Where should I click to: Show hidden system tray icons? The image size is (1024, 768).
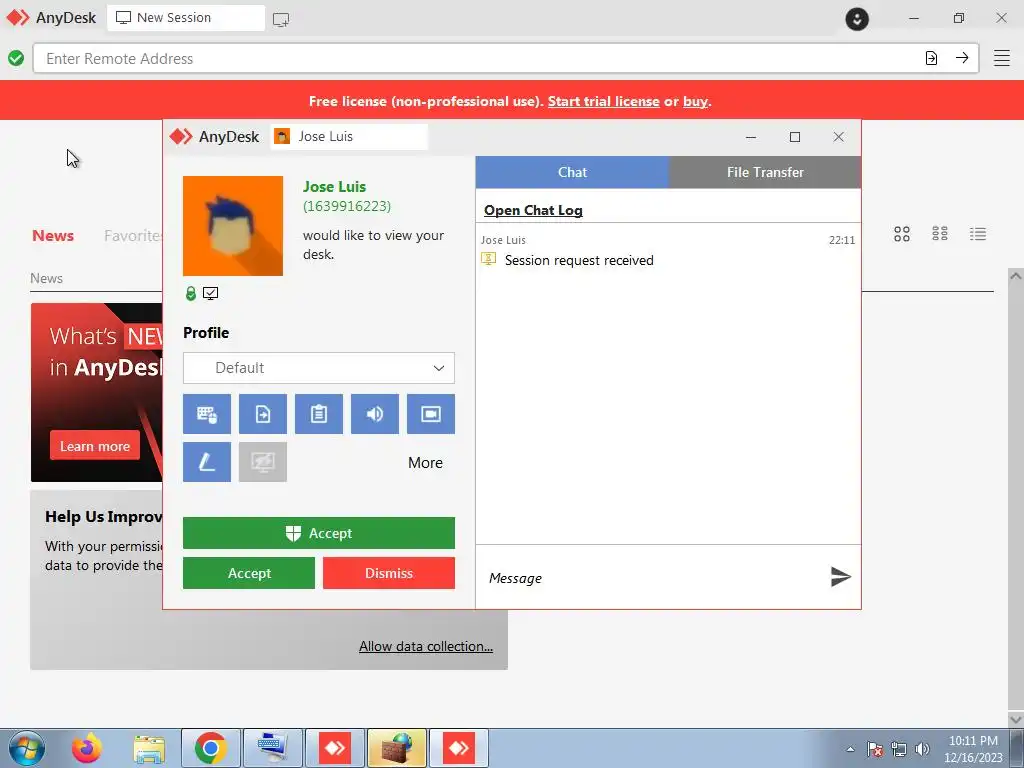[850, 749]
